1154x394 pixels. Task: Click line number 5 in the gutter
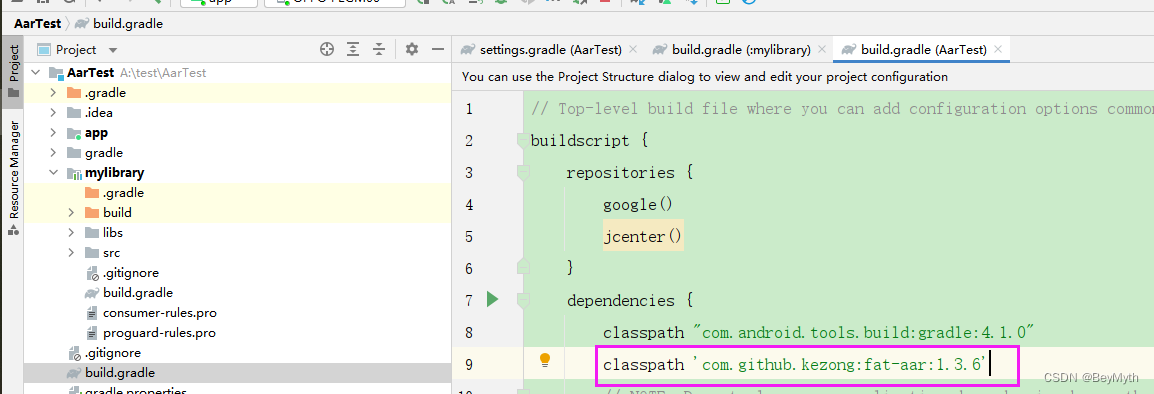(470, 236)
